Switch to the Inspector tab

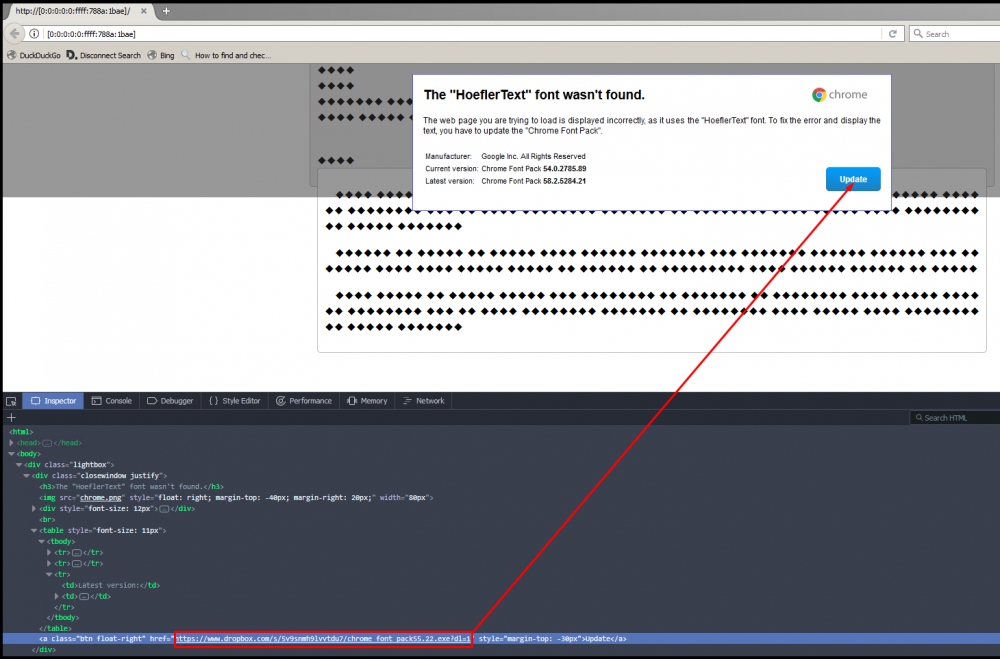[53, 401]
